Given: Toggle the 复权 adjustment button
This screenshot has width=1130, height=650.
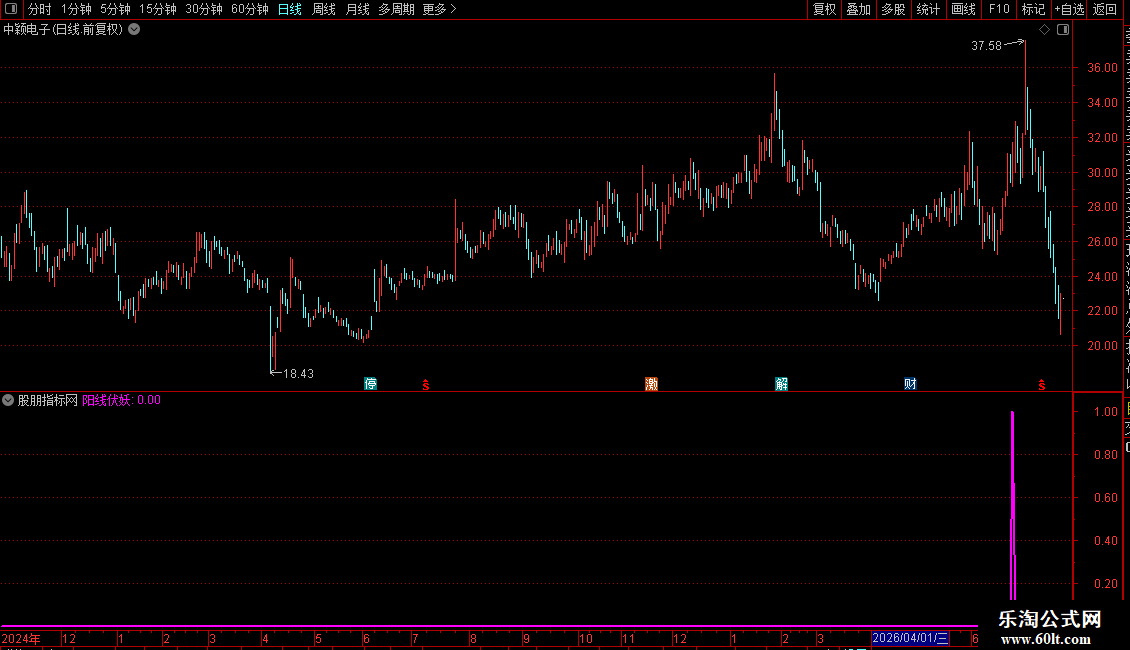Looking at the screenshot, I should (x=824, y=9).
